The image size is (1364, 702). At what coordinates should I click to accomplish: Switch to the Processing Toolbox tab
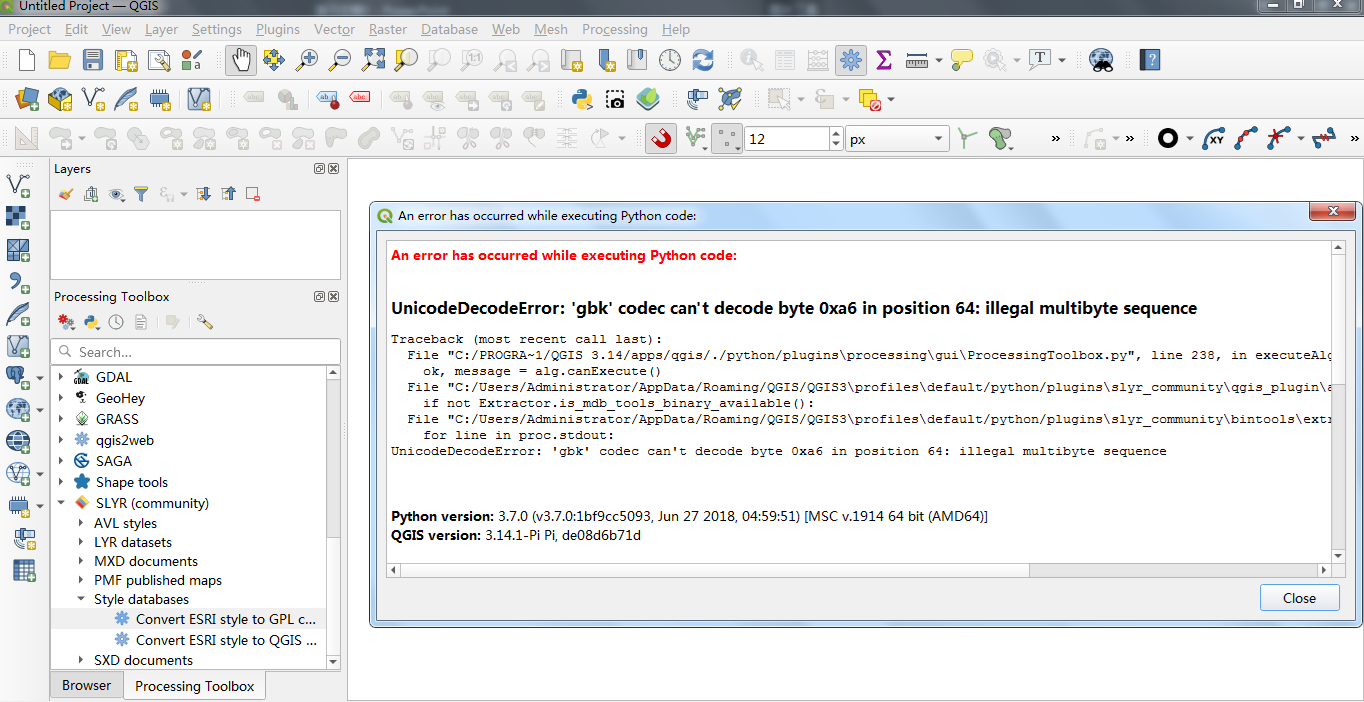coord(195,686)
